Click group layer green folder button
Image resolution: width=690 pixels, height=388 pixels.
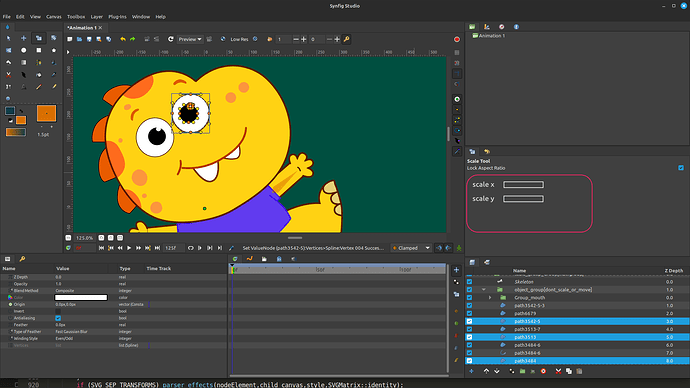tap(522, 371)
